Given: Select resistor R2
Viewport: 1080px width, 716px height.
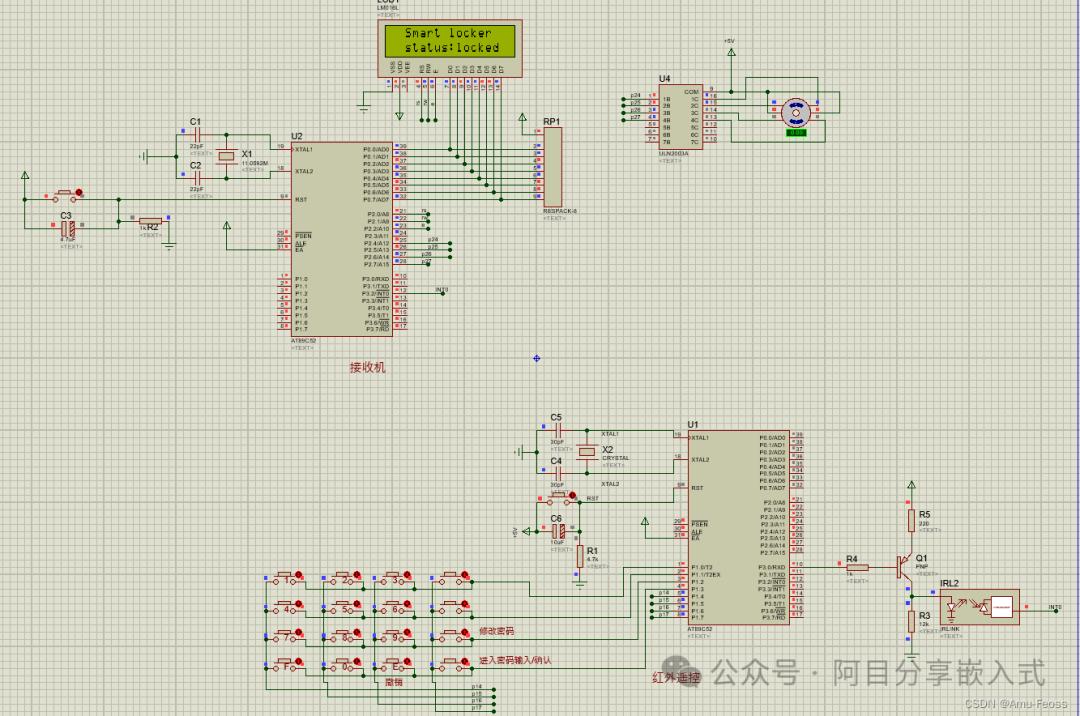Looking at the screenshot, I should [149, 222].
